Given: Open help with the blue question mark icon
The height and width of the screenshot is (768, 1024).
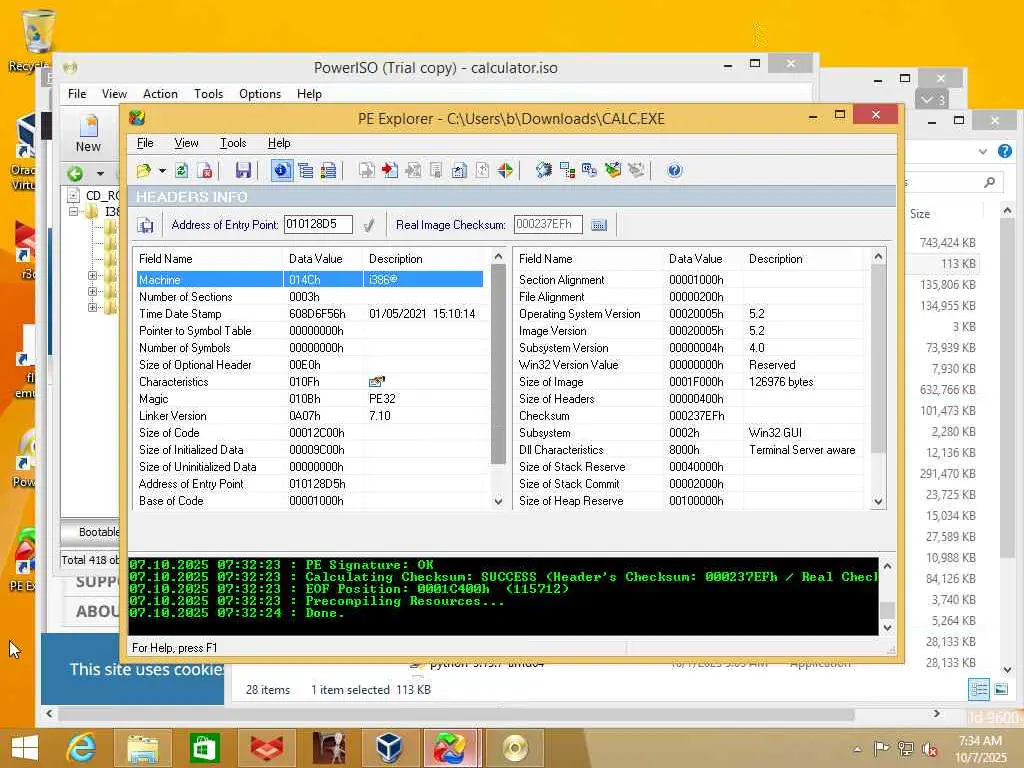Looking at the screenshot, I should pos(675,171).
